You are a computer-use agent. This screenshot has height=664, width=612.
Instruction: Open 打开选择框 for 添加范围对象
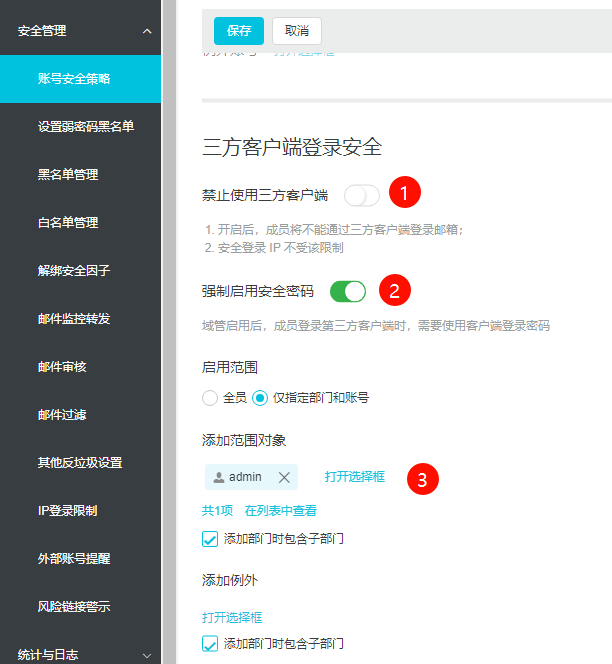[x=354, y=477]
